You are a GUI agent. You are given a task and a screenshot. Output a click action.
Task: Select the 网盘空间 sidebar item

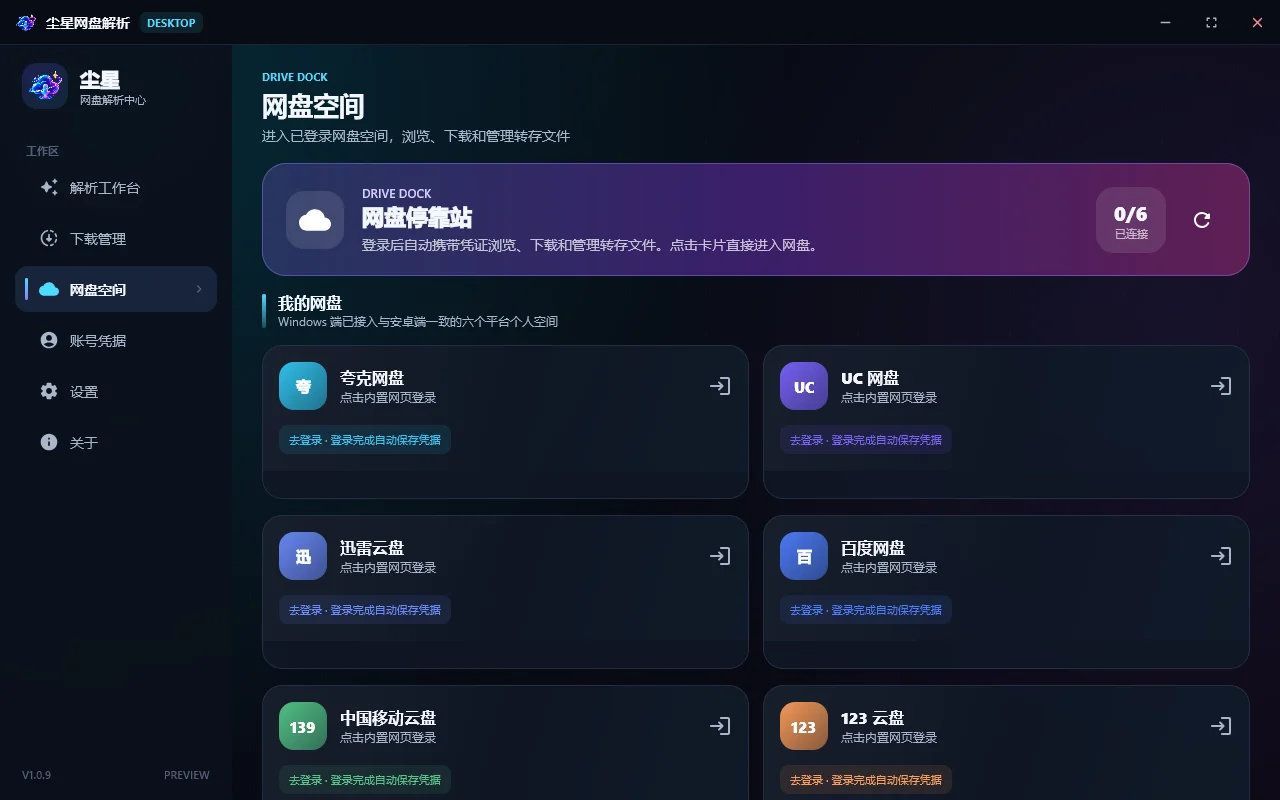pyautogui.click(x=116, y=289)
